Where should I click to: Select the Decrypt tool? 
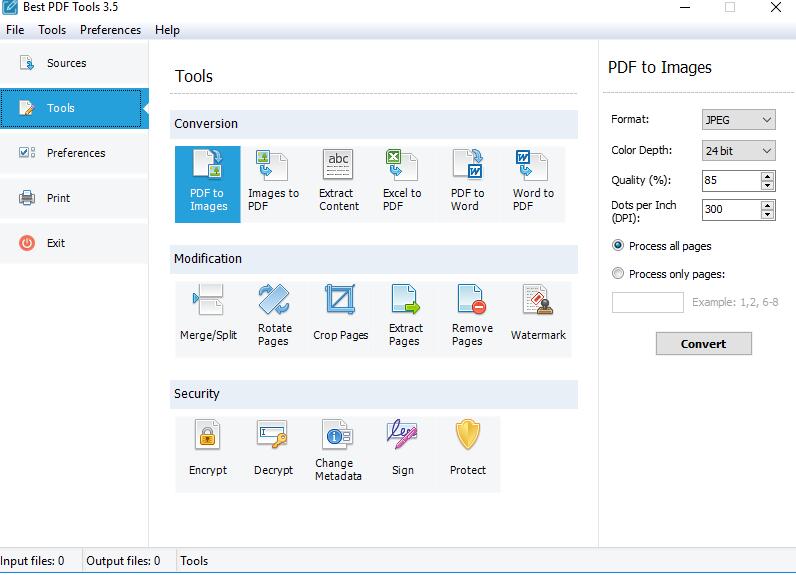tap(273, 454)
